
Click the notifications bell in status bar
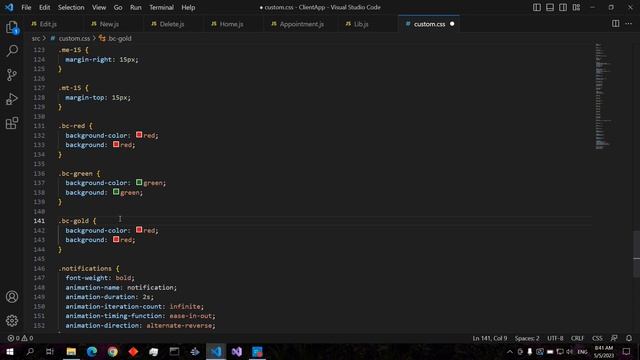(629, 338)
